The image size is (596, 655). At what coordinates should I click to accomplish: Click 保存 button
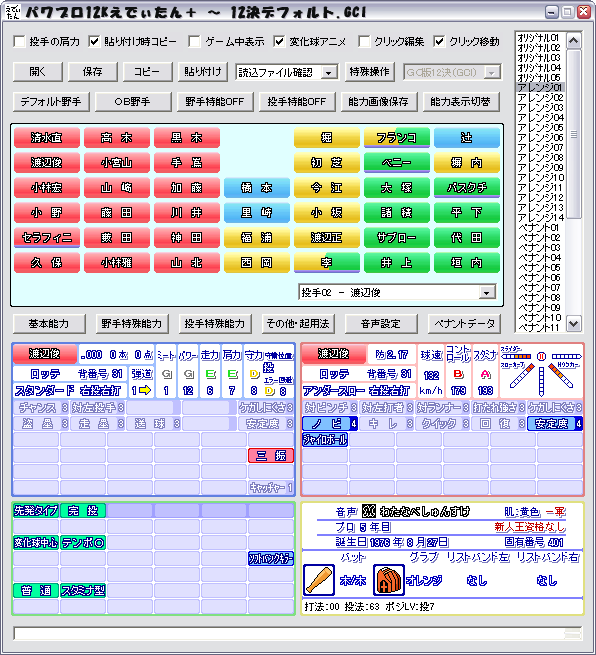coord(92,72)
